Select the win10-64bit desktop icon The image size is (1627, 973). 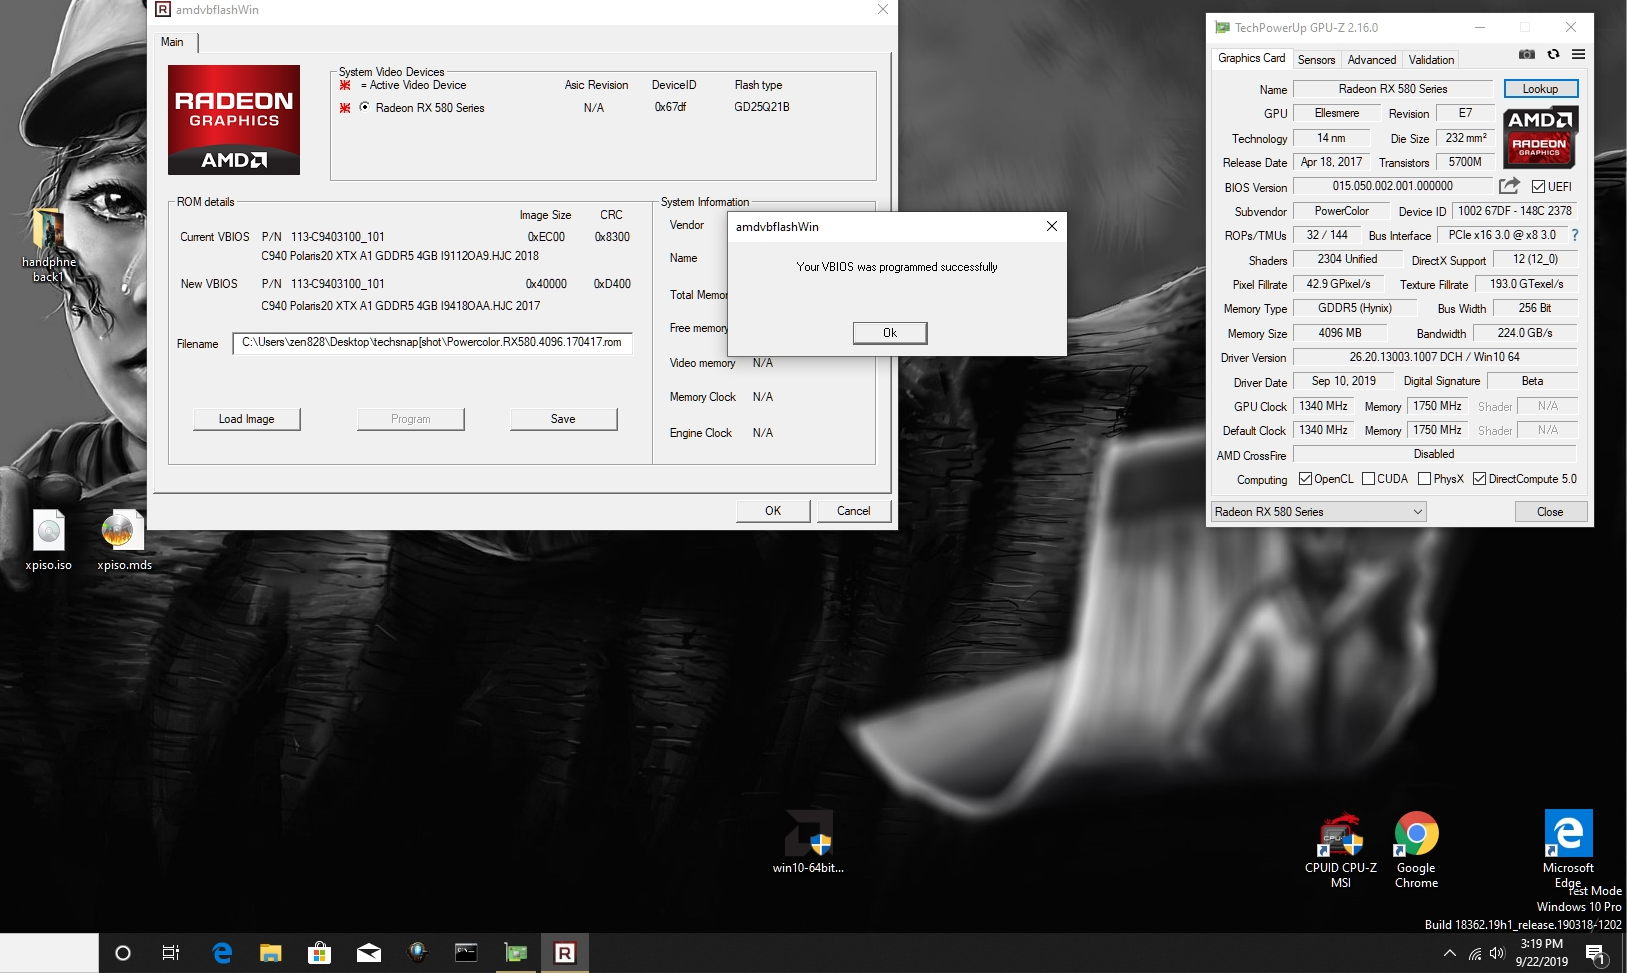point(808,842)
